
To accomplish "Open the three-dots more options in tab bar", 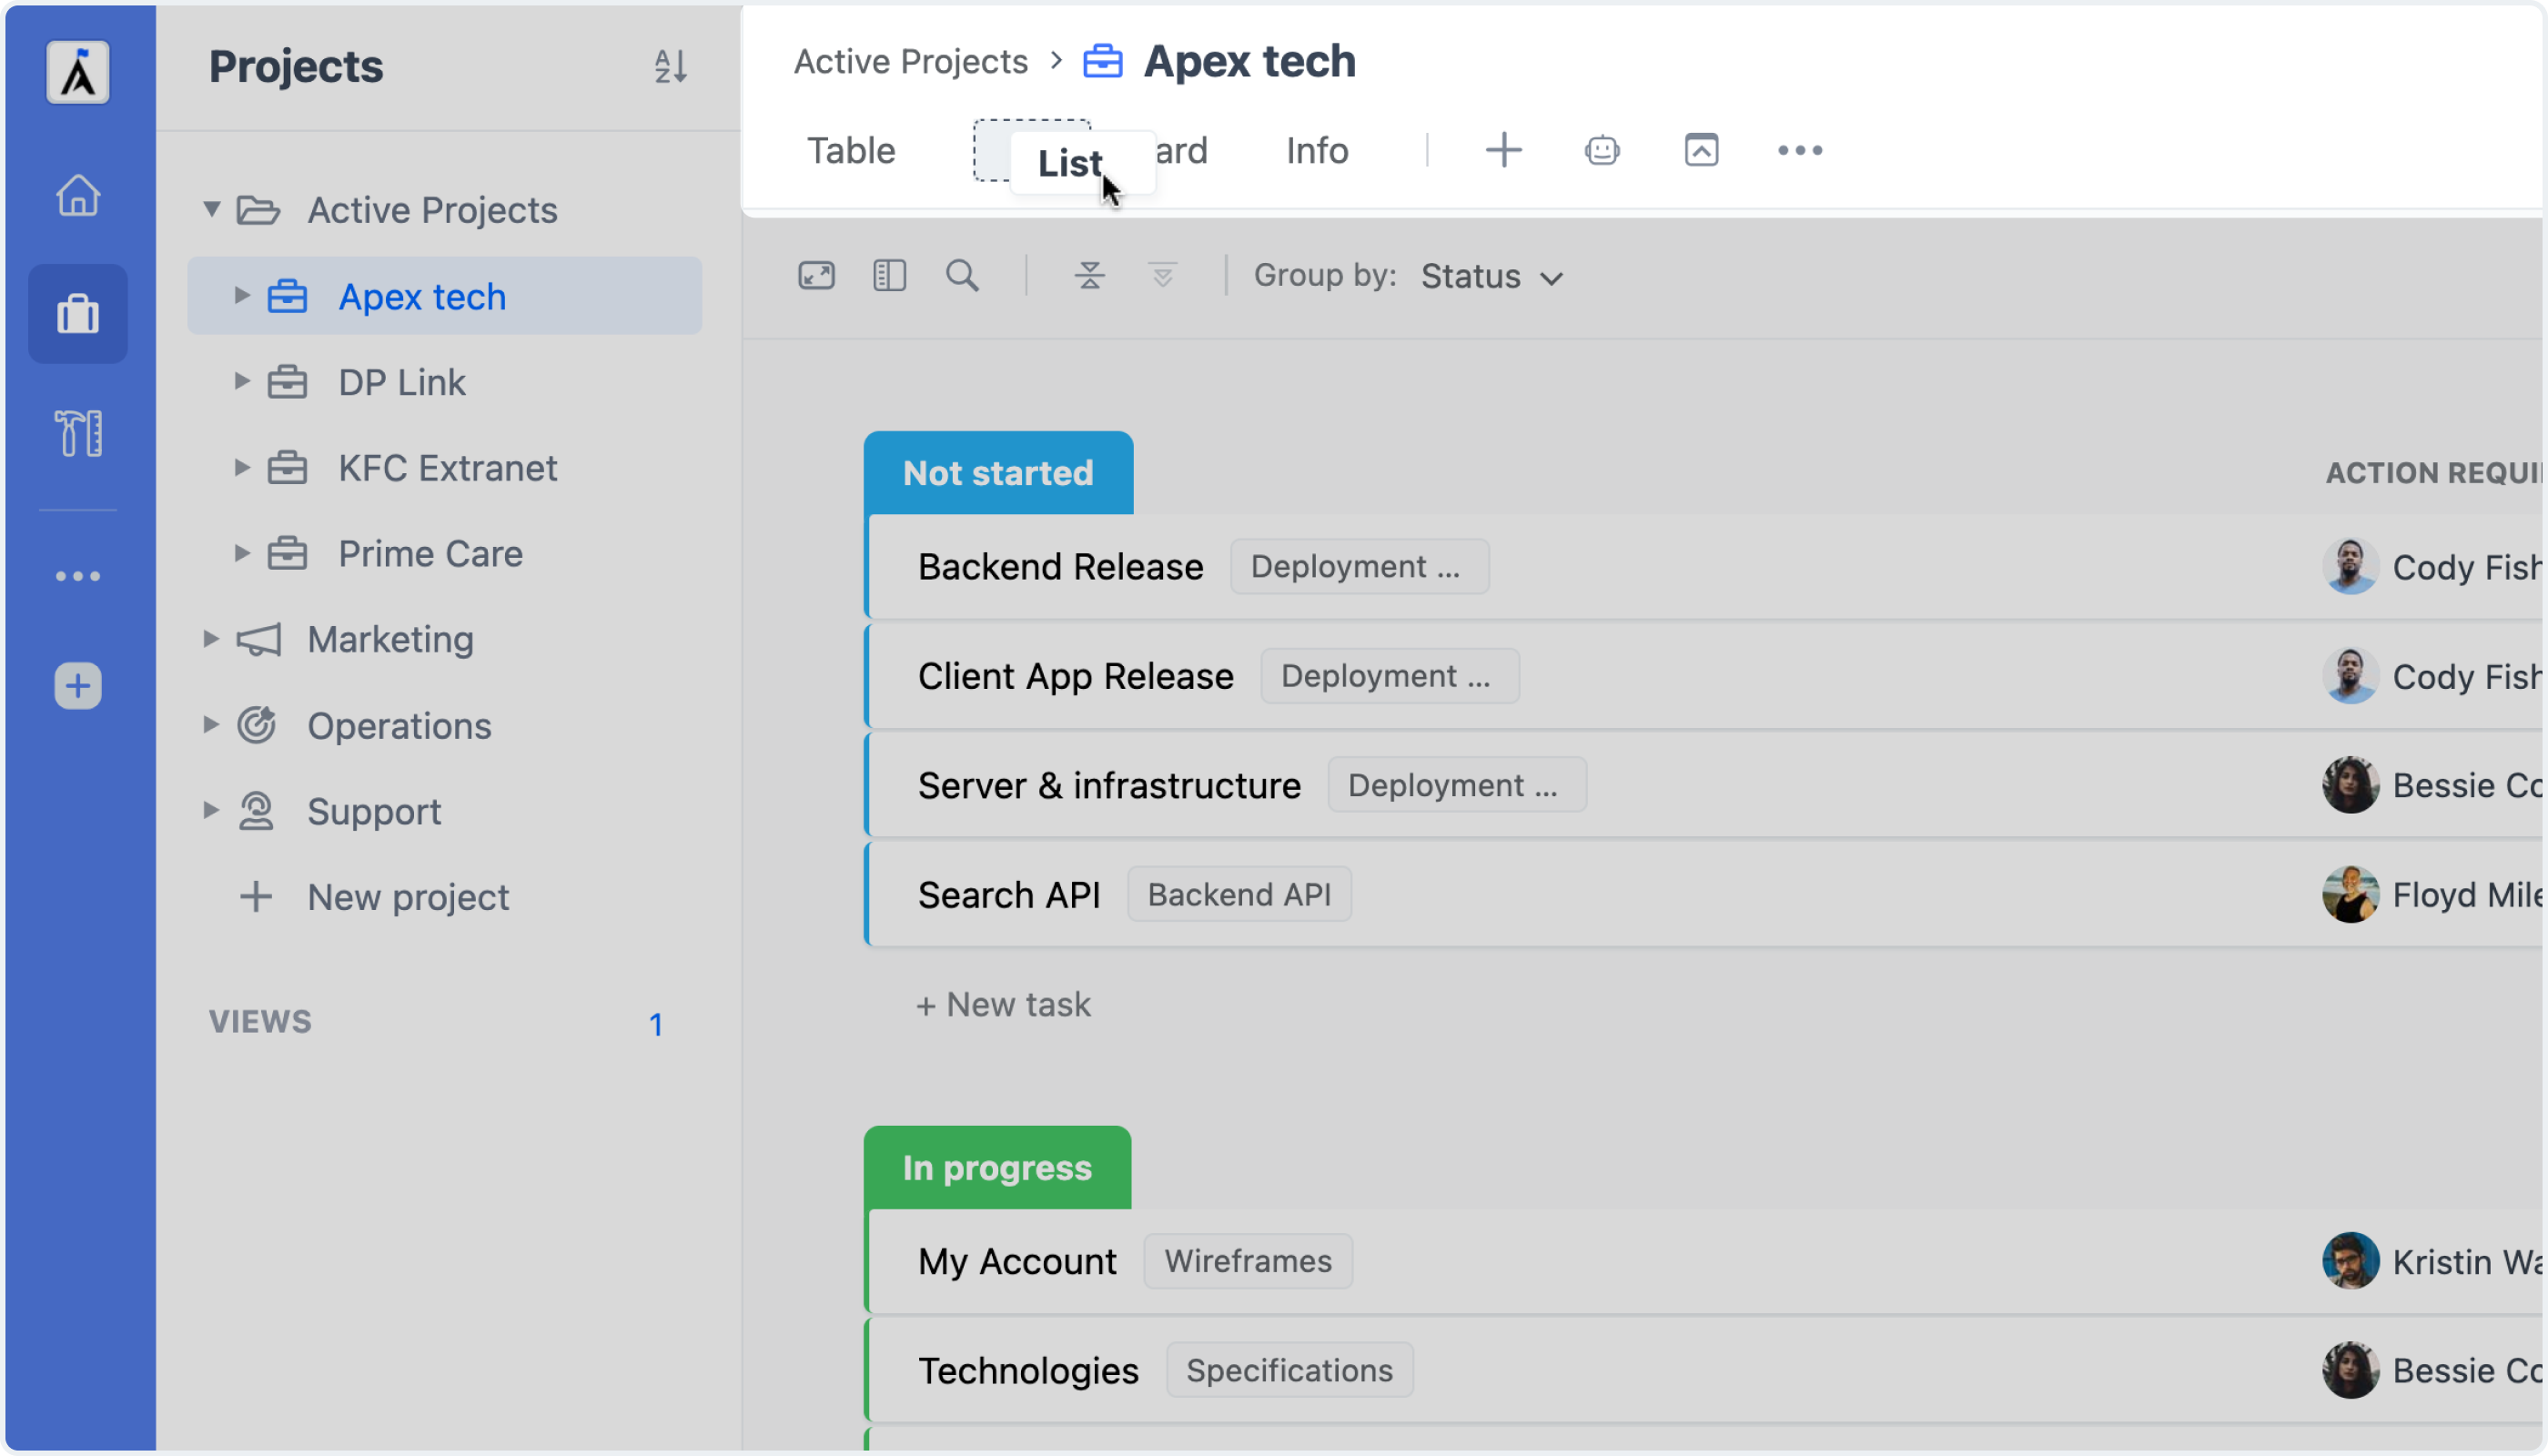I will [x=1800, y=150].
